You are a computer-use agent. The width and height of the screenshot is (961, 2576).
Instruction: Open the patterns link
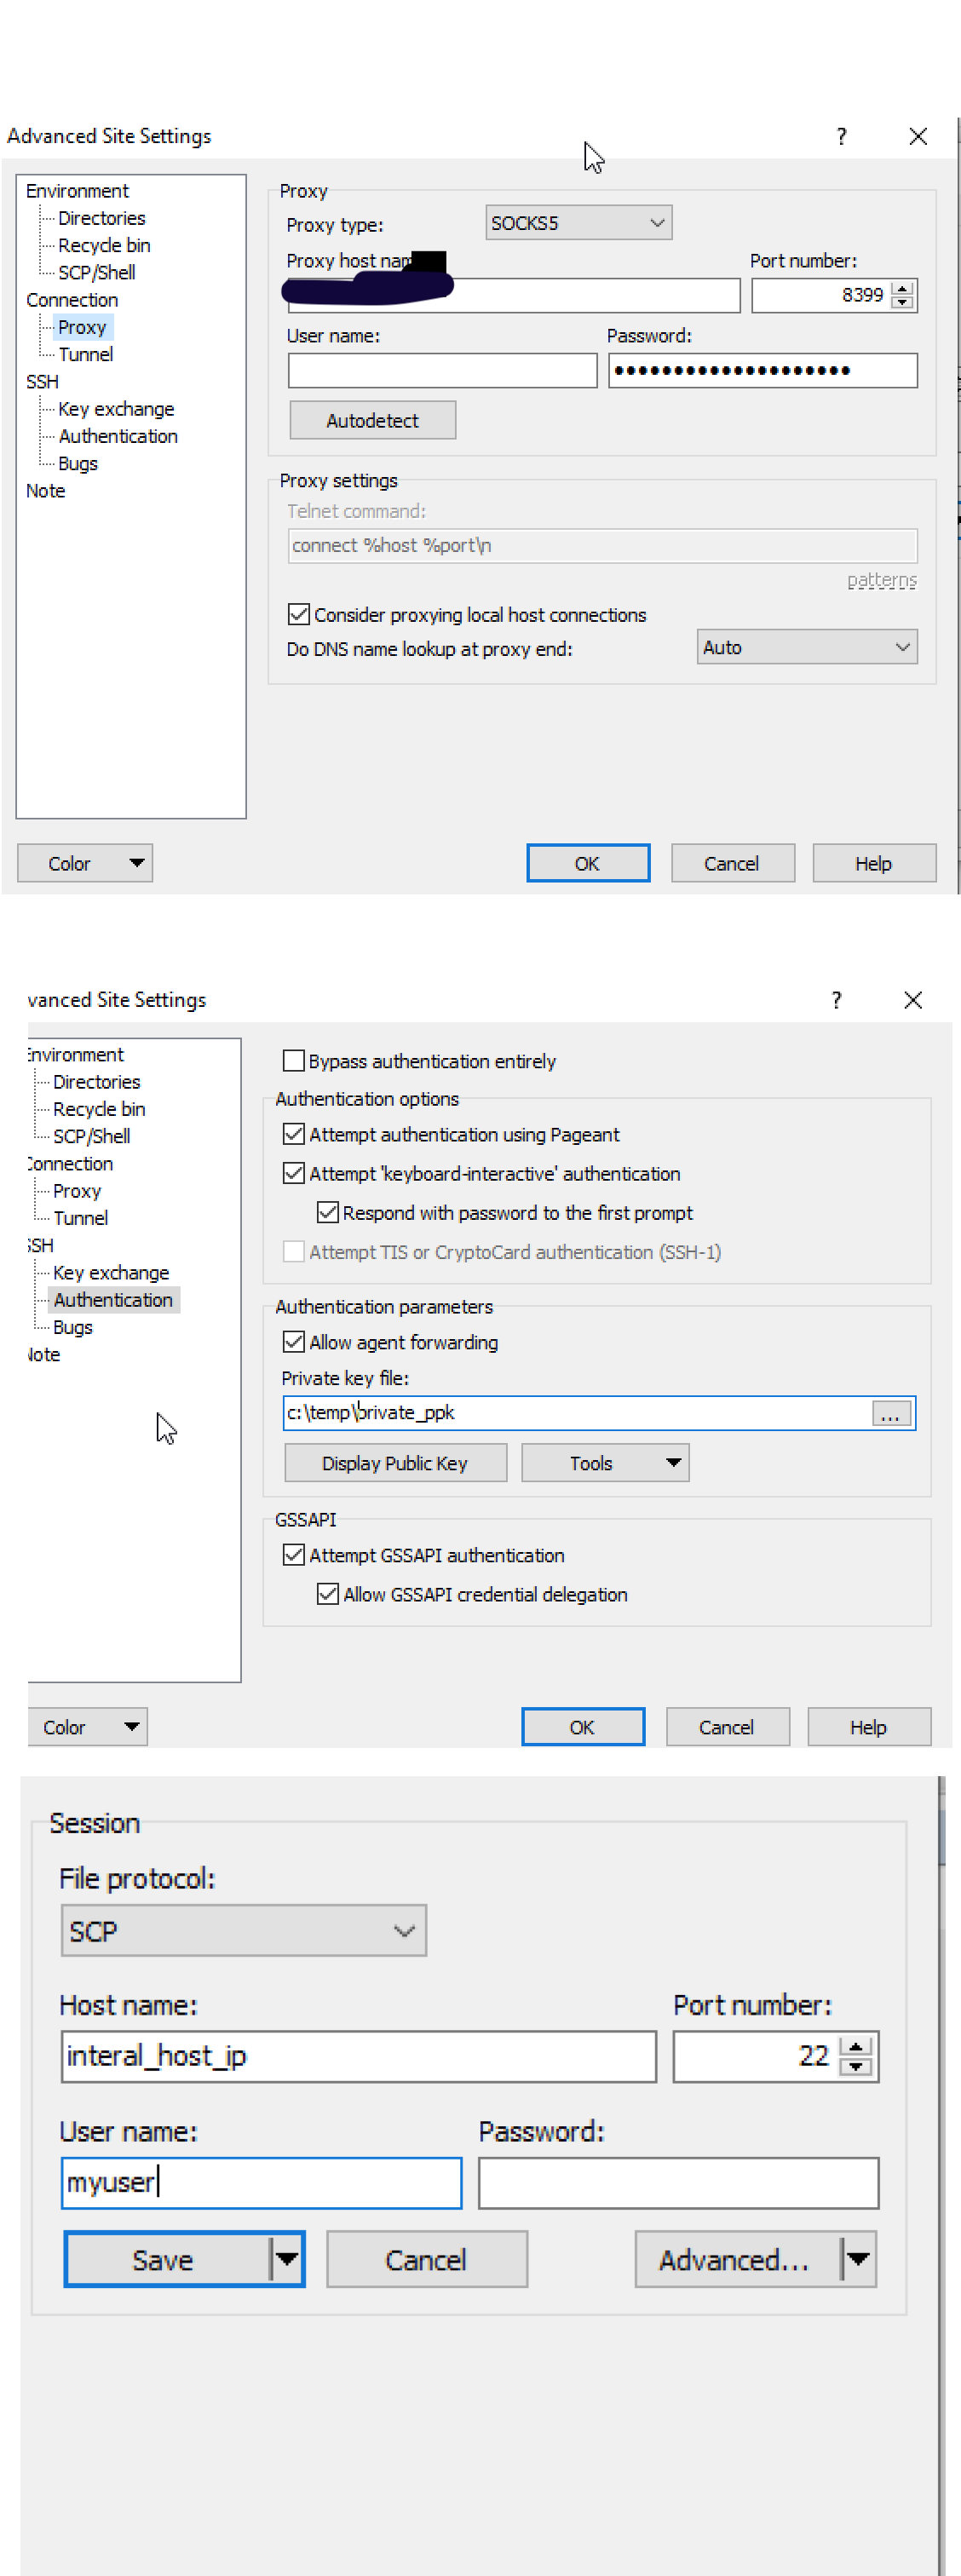point(881,580)
